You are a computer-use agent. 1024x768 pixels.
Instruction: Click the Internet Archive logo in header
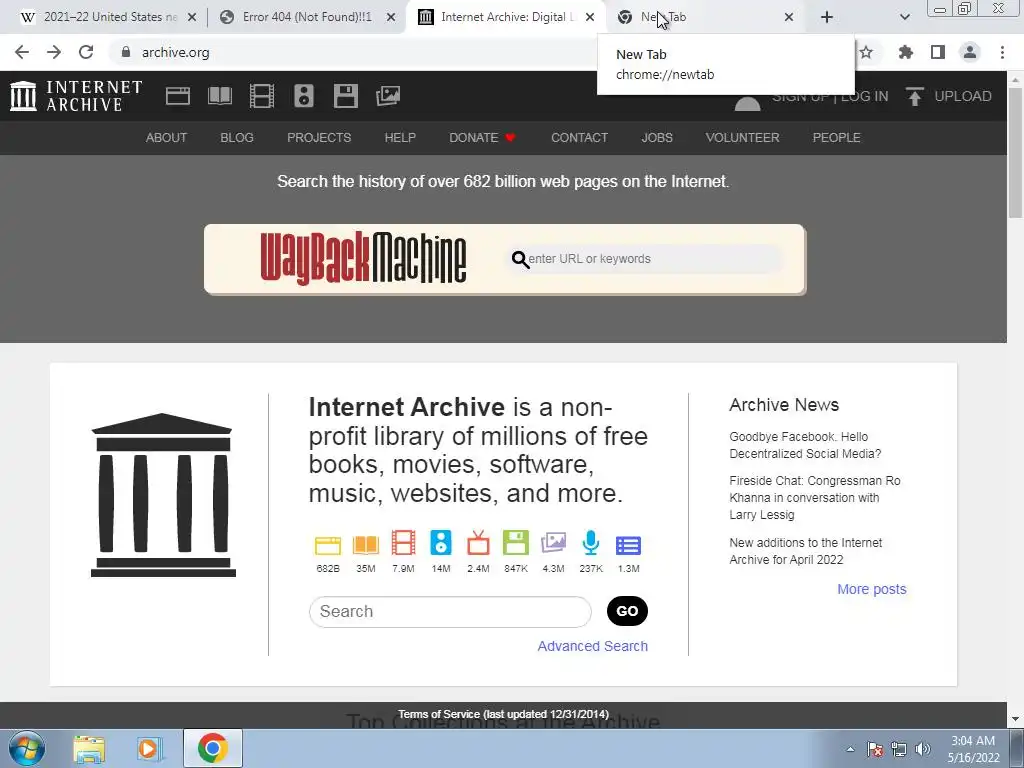coord(76,96)
